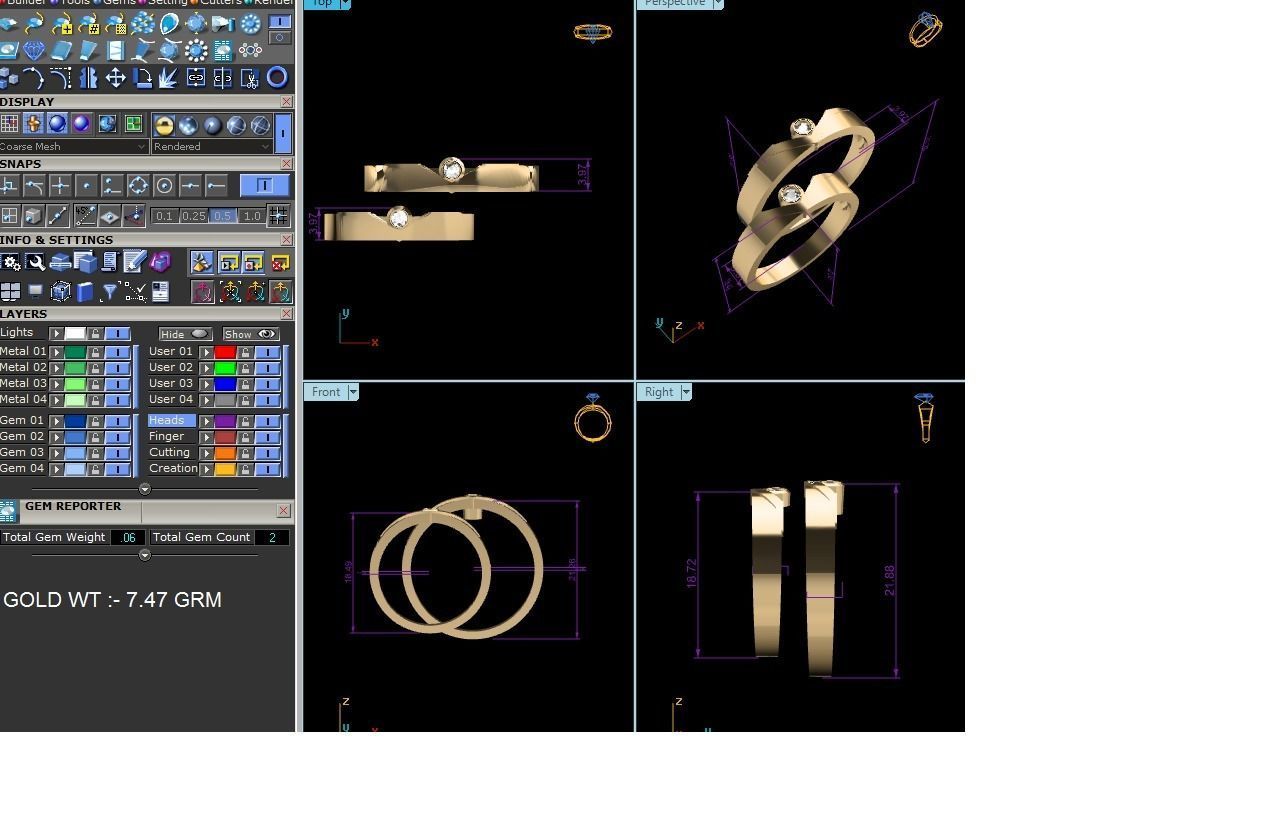Viewport: 1274px width, 816px height.
Task: Click the cut scissors tool icon
Action: [x=249, y=77]
